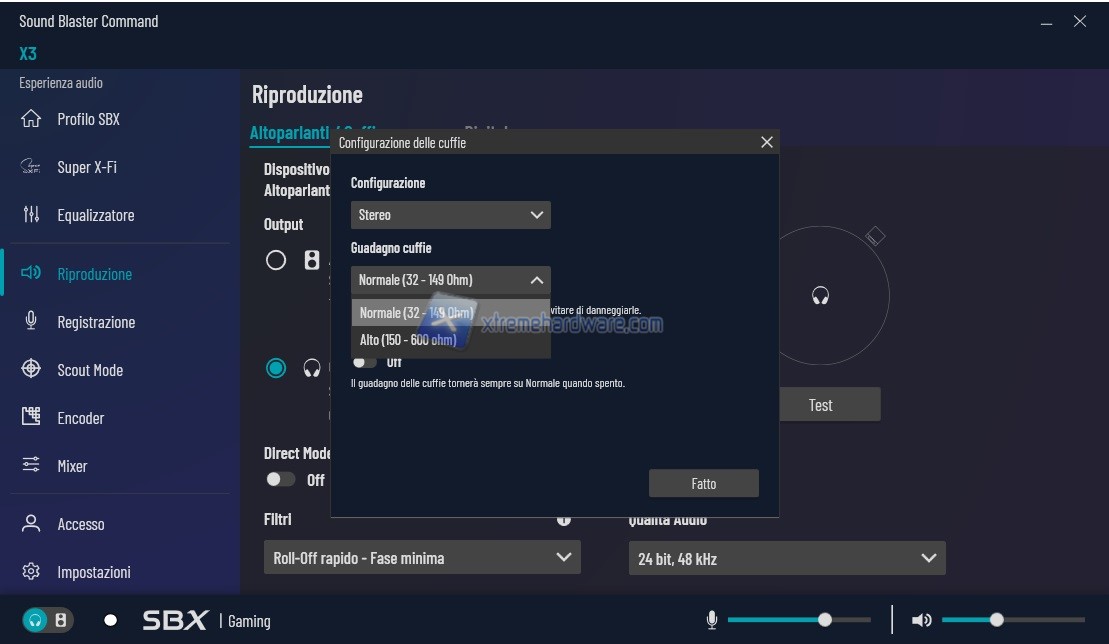This screenshot has width=1109, height=644.
Task: Click the Test button
Action: point(820,405)
